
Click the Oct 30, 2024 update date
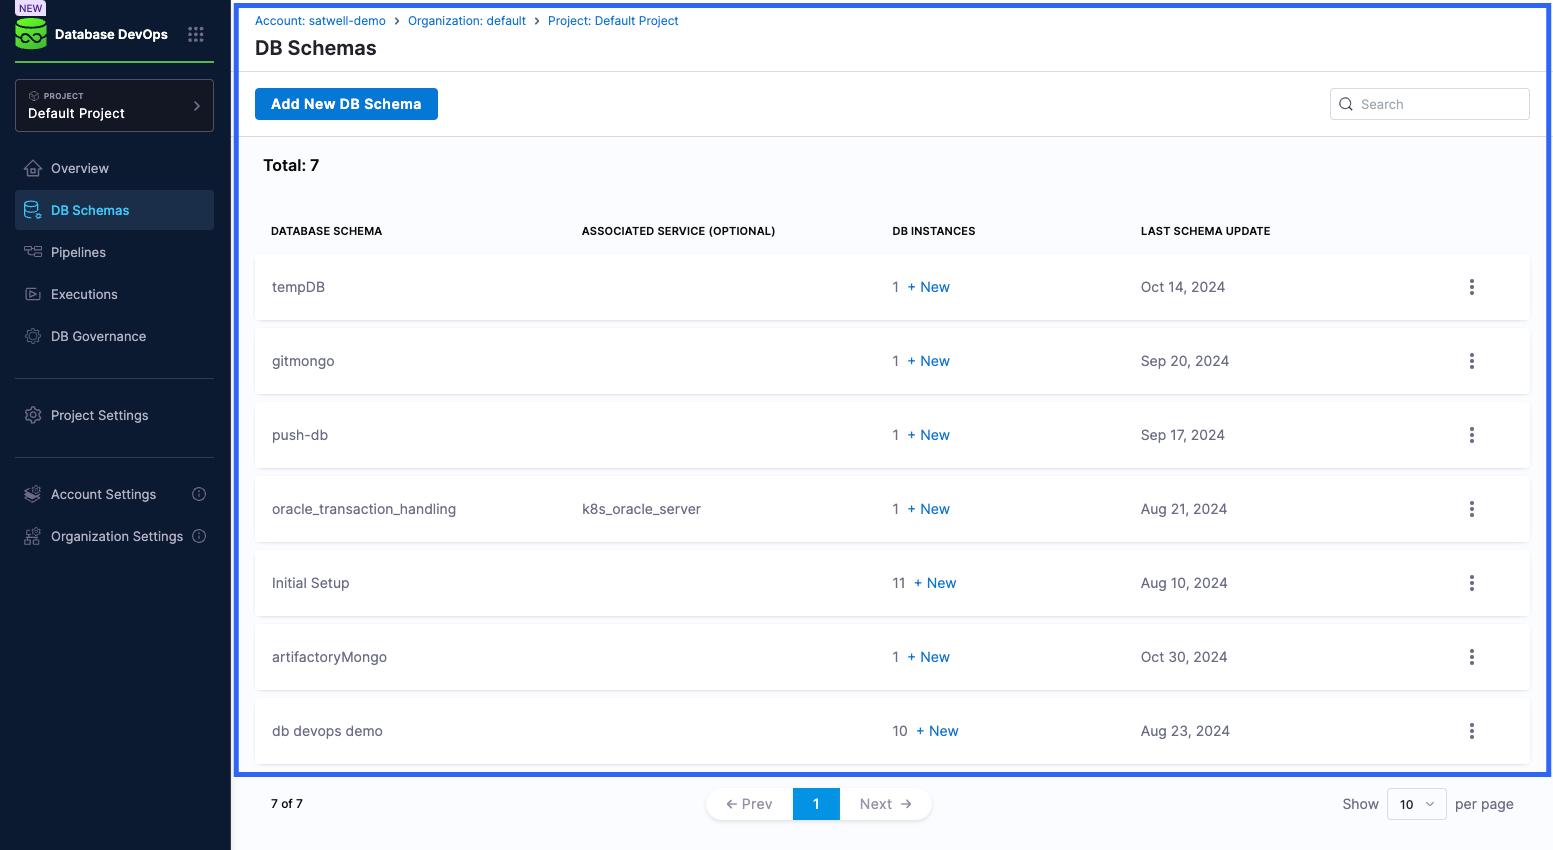[x=1184, y=657]
